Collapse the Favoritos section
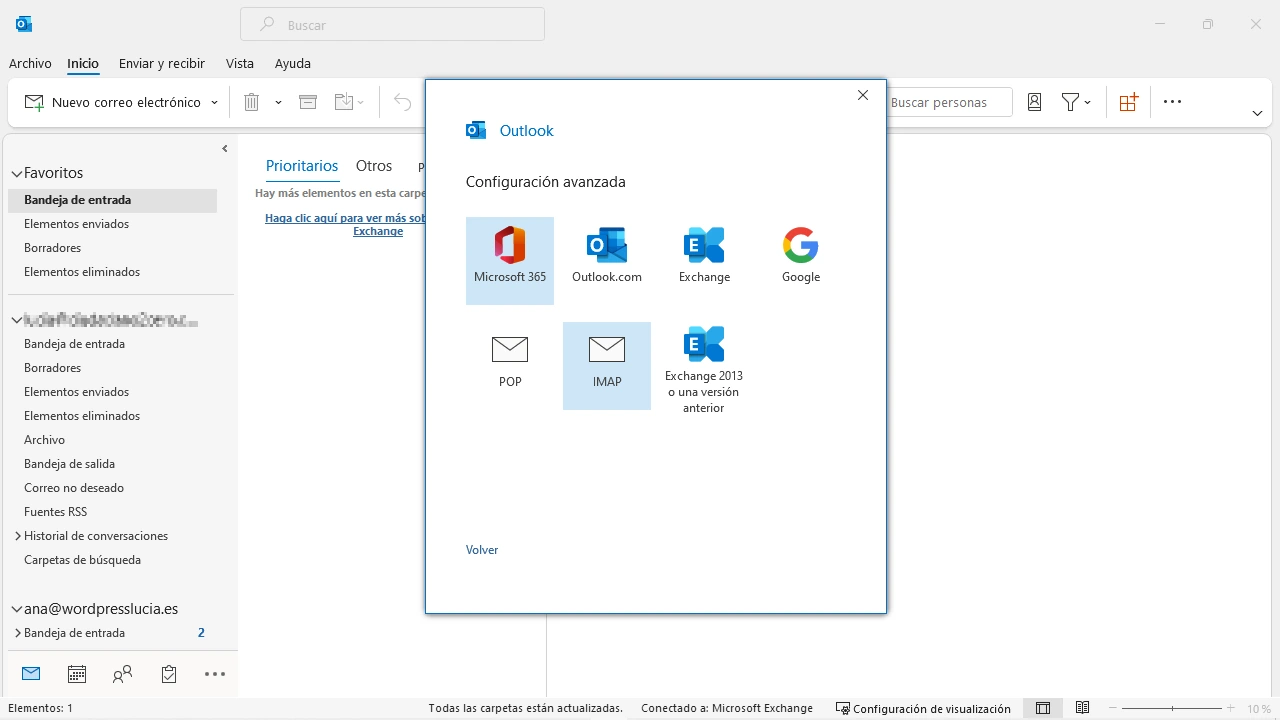The width and height of the screenshot is (1280, 720). click(17, 174)
